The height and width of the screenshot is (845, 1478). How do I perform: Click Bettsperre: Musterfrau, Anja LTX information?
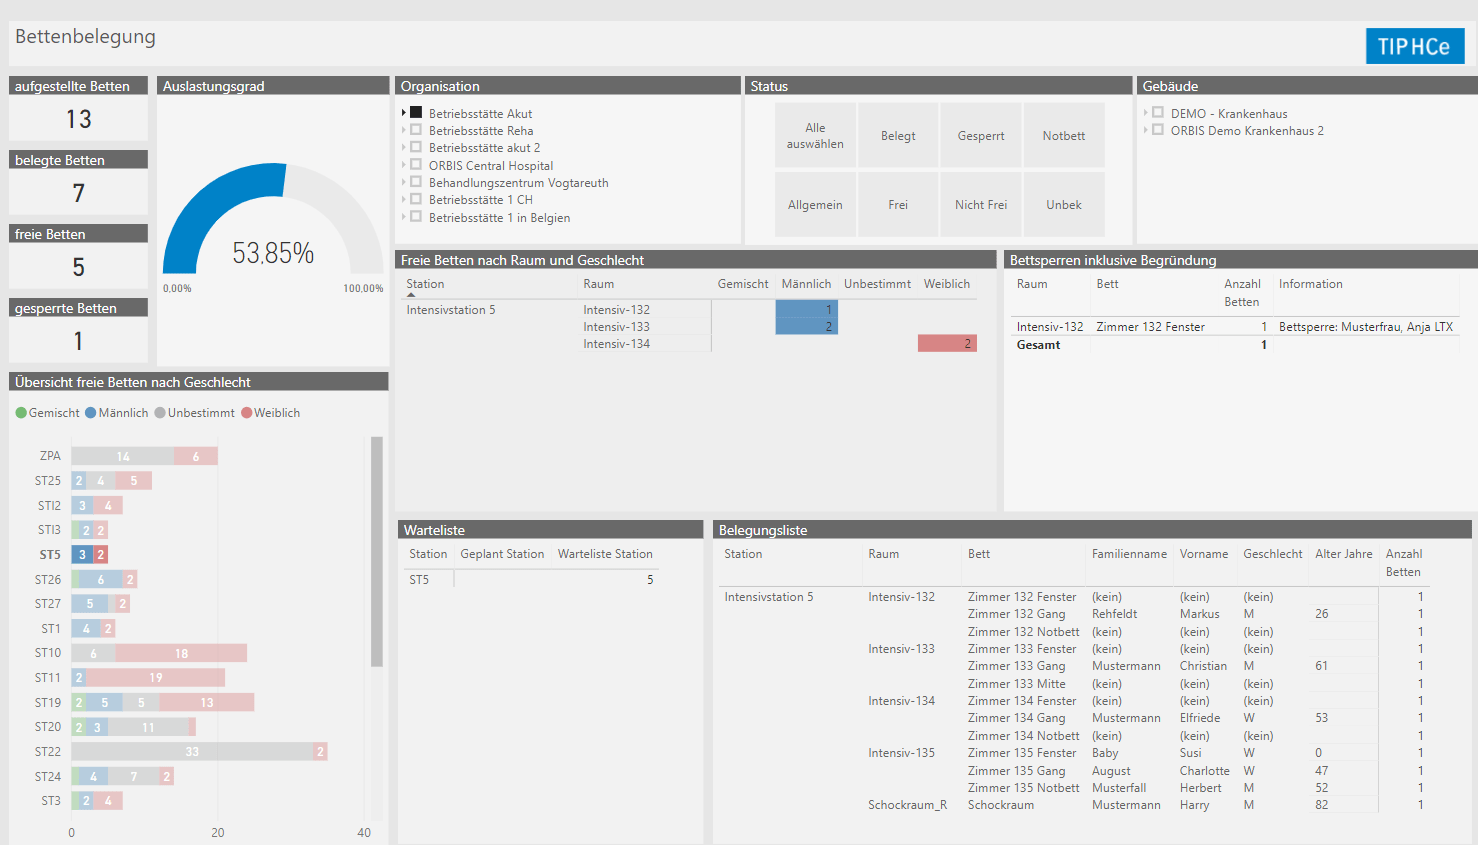pyautogui.click(x=1366, y=327)
